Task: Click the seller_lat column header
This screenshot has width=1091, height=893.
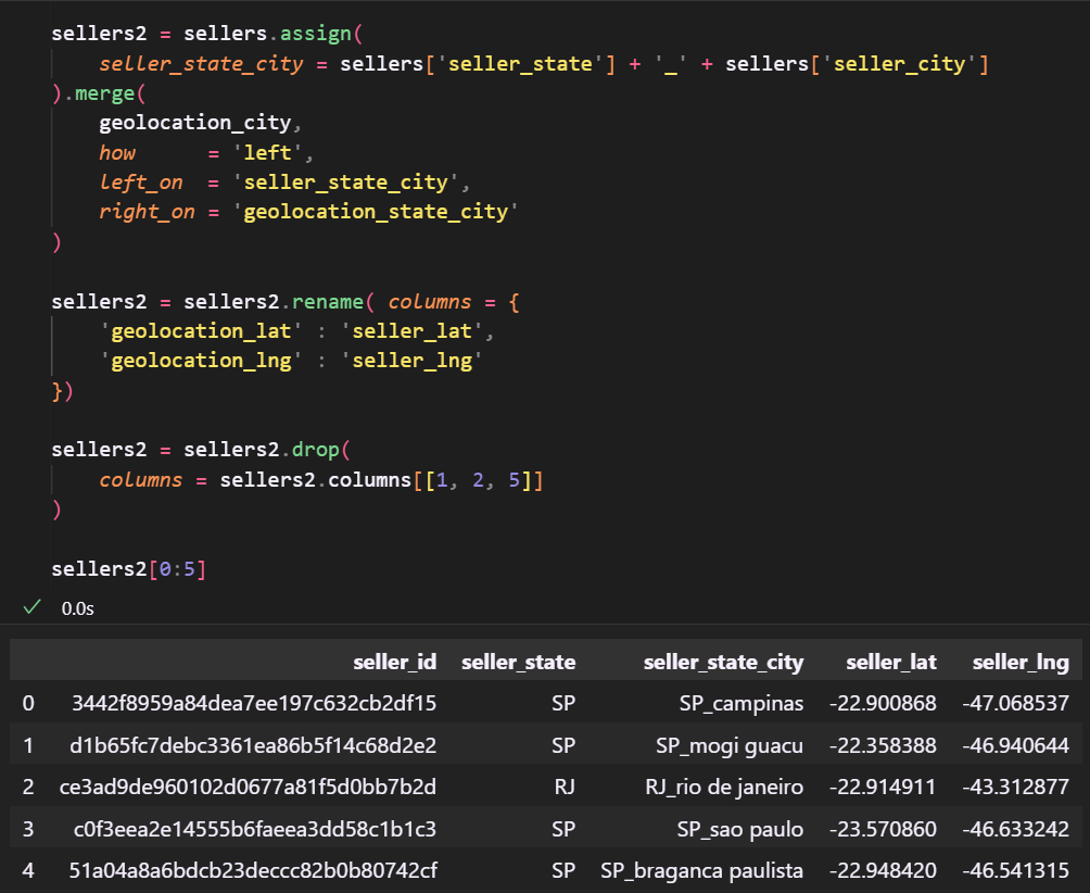Action: pos(891,662)
